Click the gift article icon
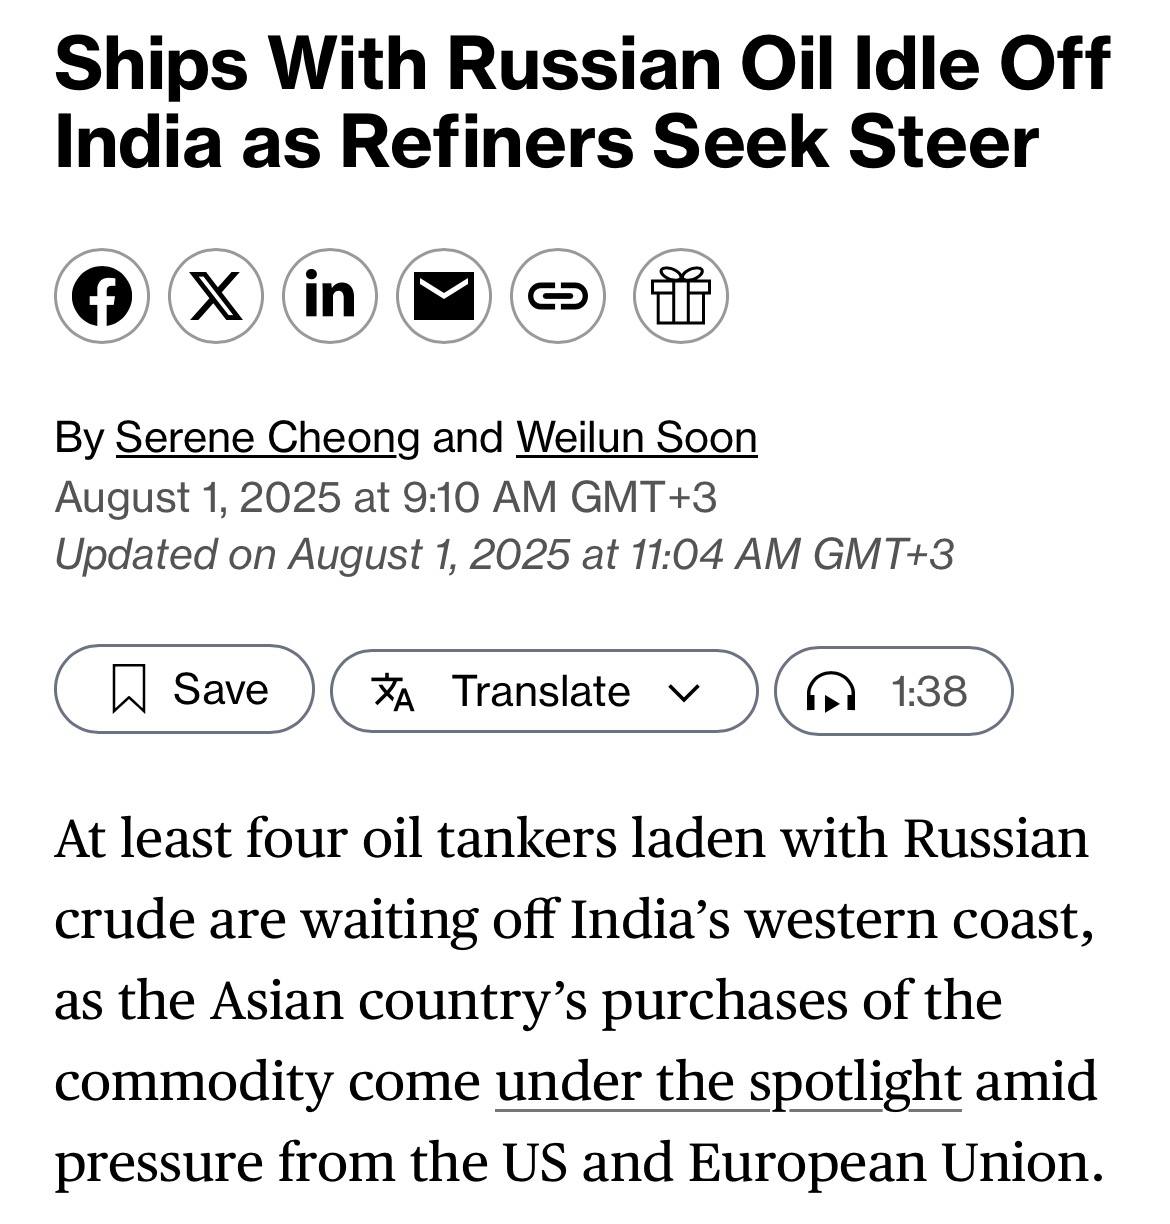The height and width of the screenshot is (1224, 1170). [x=680, y=297]
